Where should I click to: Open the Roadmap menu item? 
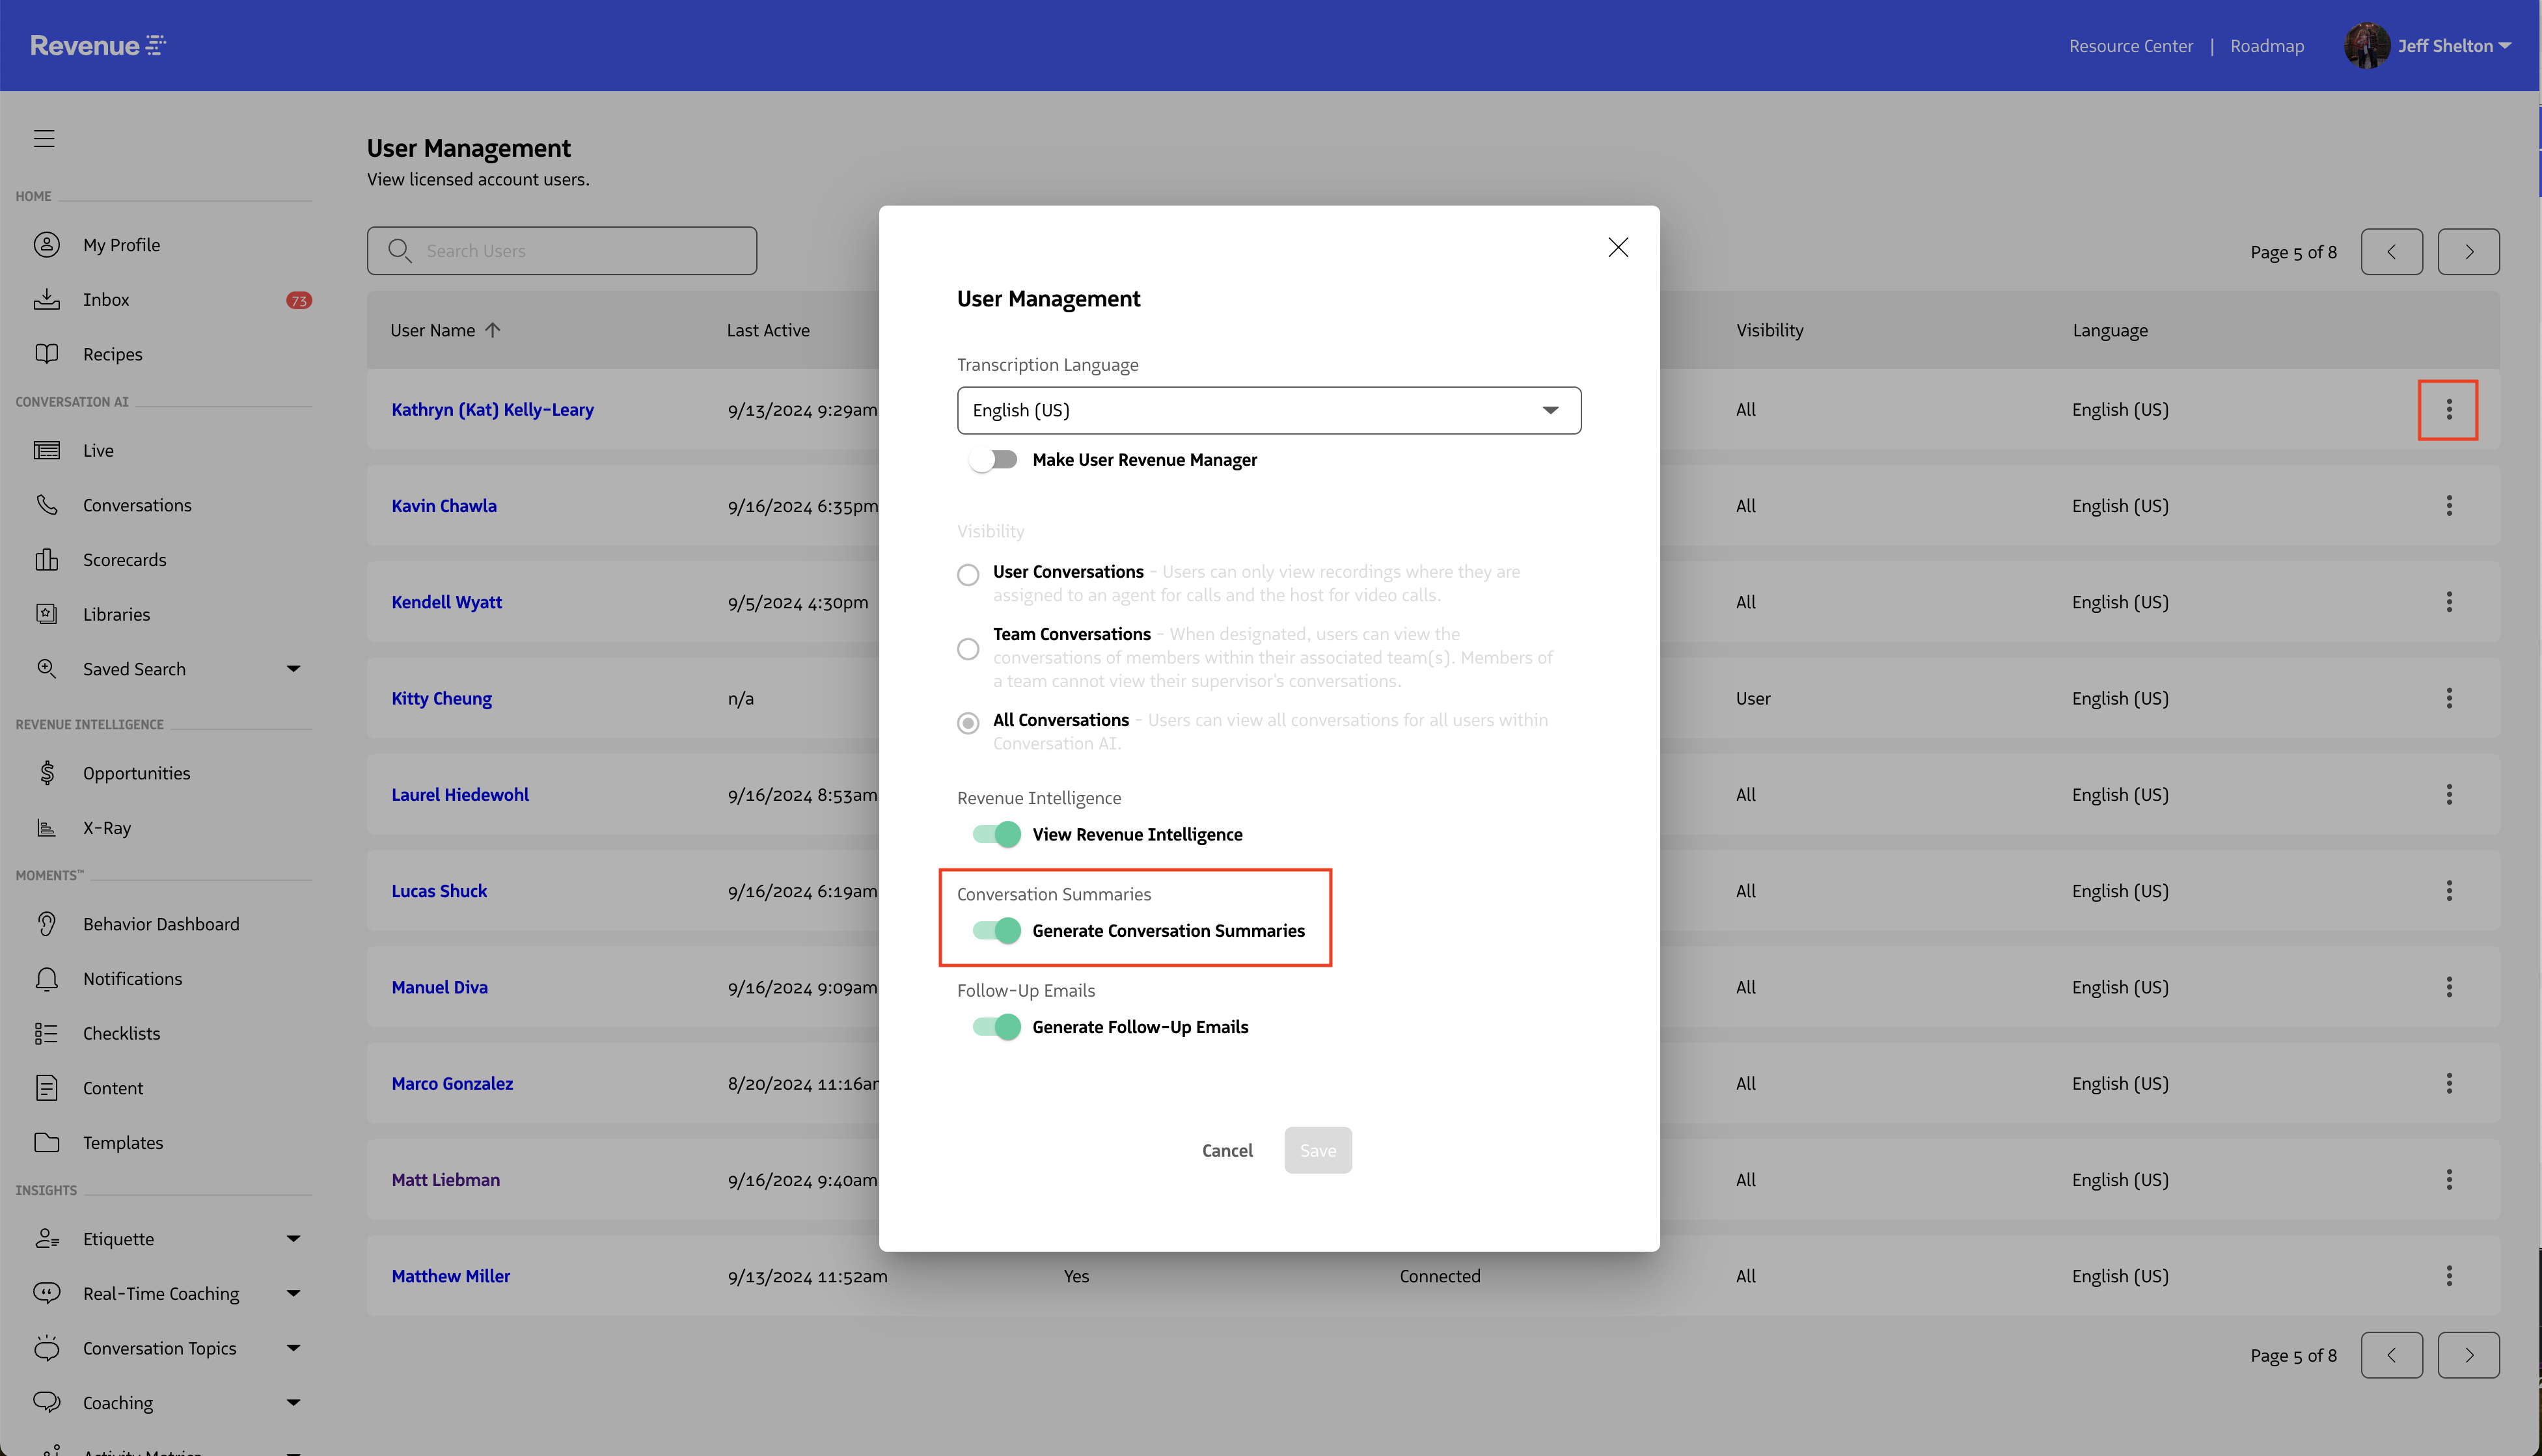point(2266,45)
